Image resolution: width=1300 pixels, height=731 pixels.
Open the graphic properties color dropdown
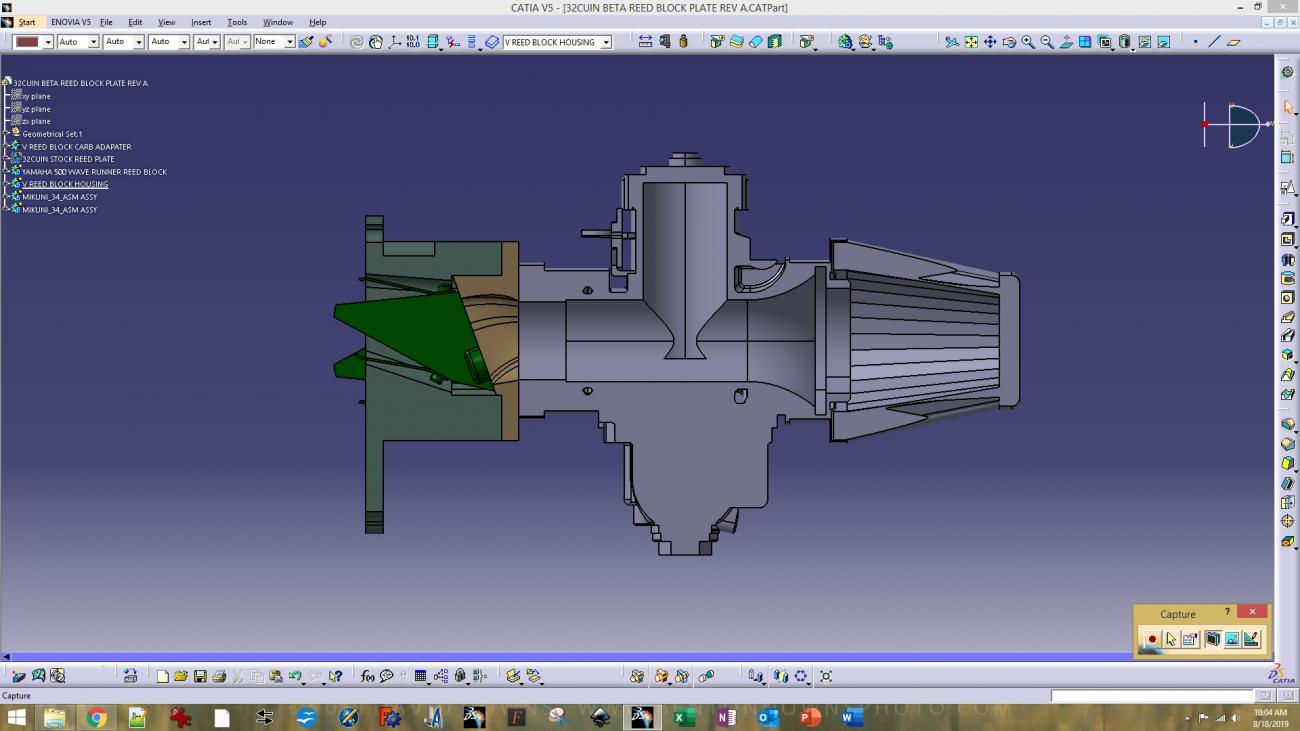(x=33, y=42)
